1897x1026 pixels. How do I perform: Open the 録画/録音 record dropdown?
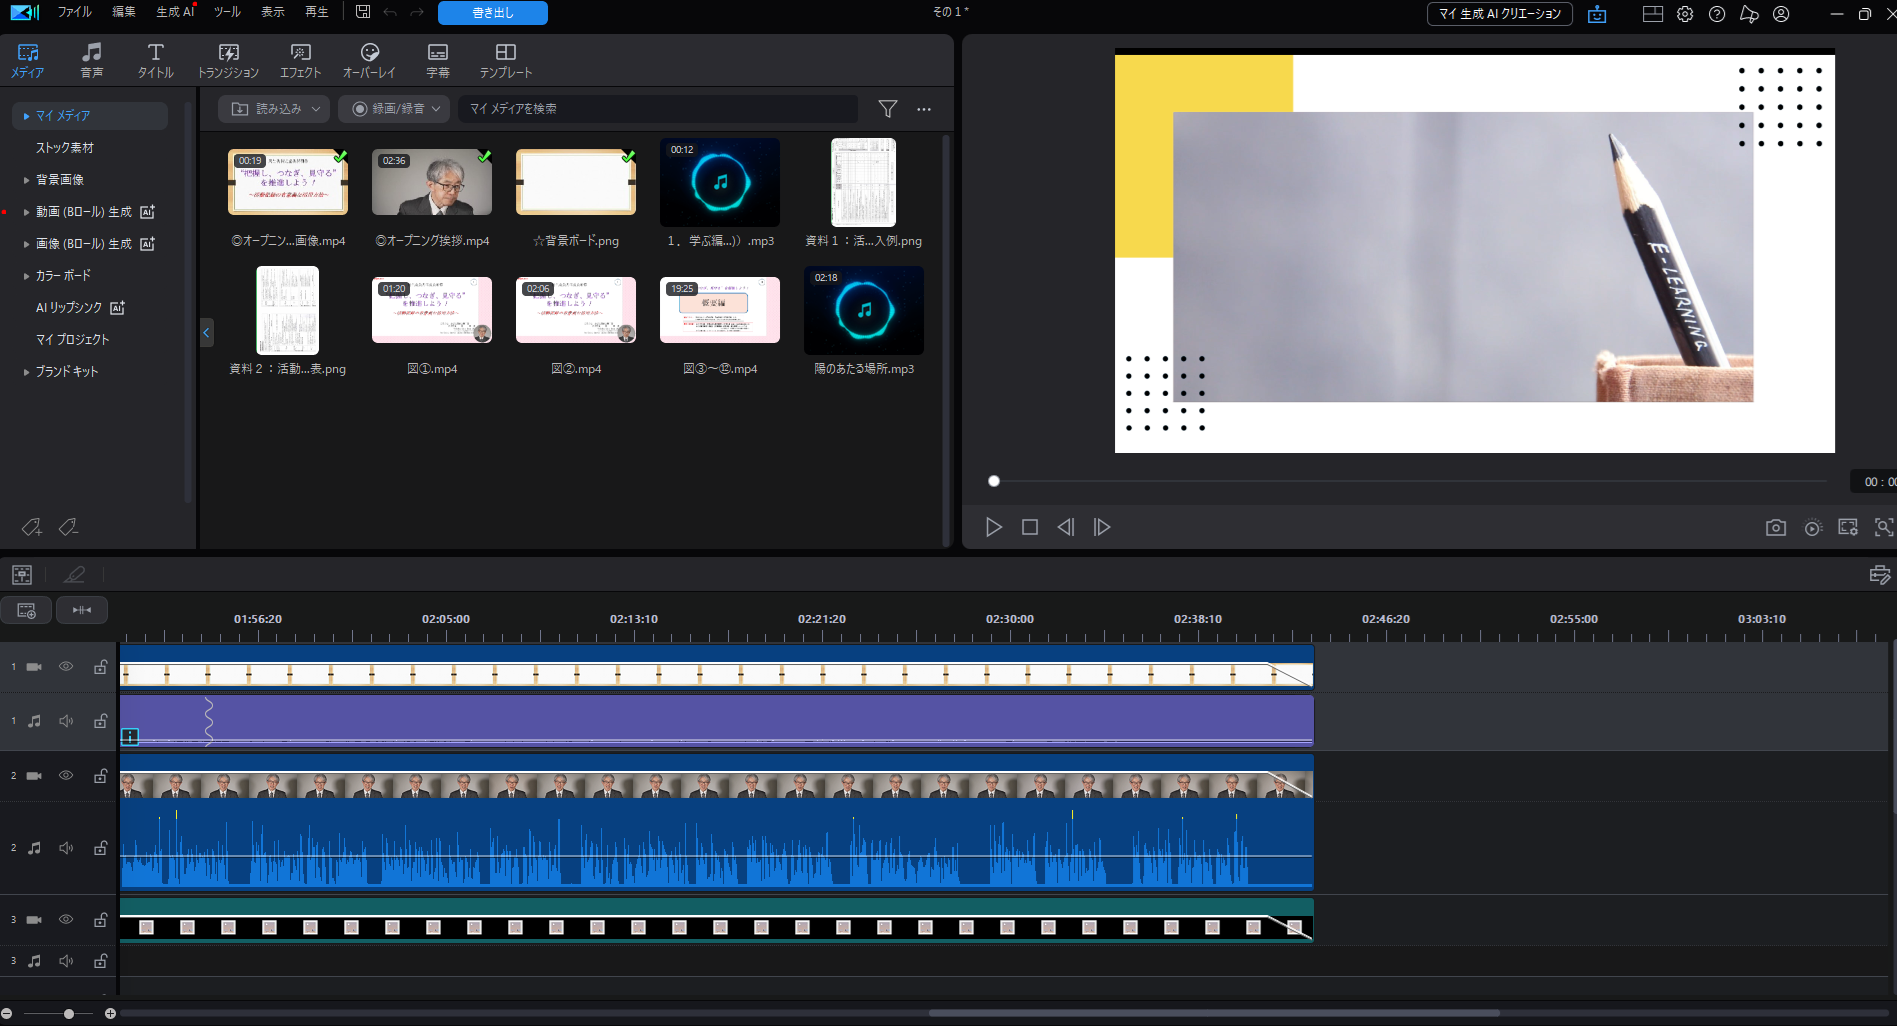[x=394, y=109]
